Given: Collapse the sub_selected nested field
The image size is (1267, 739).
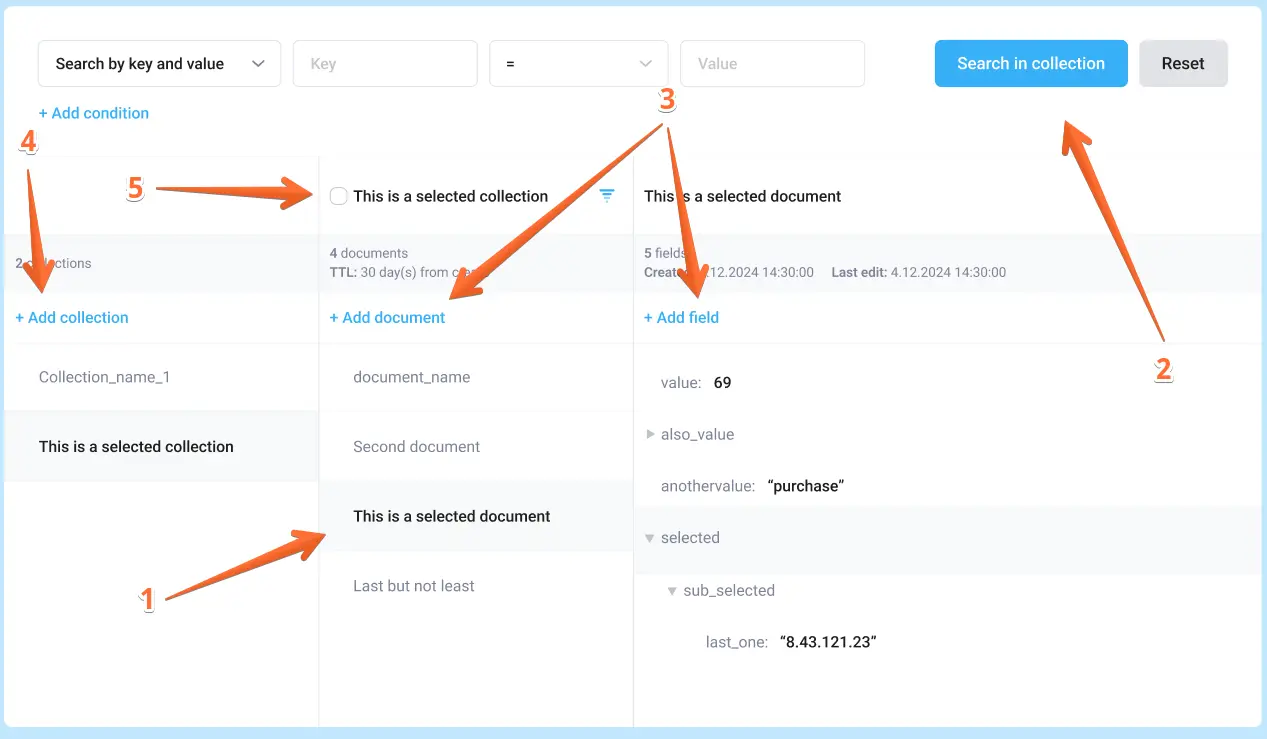Looking at the screenshot, I should coord(673,591).
